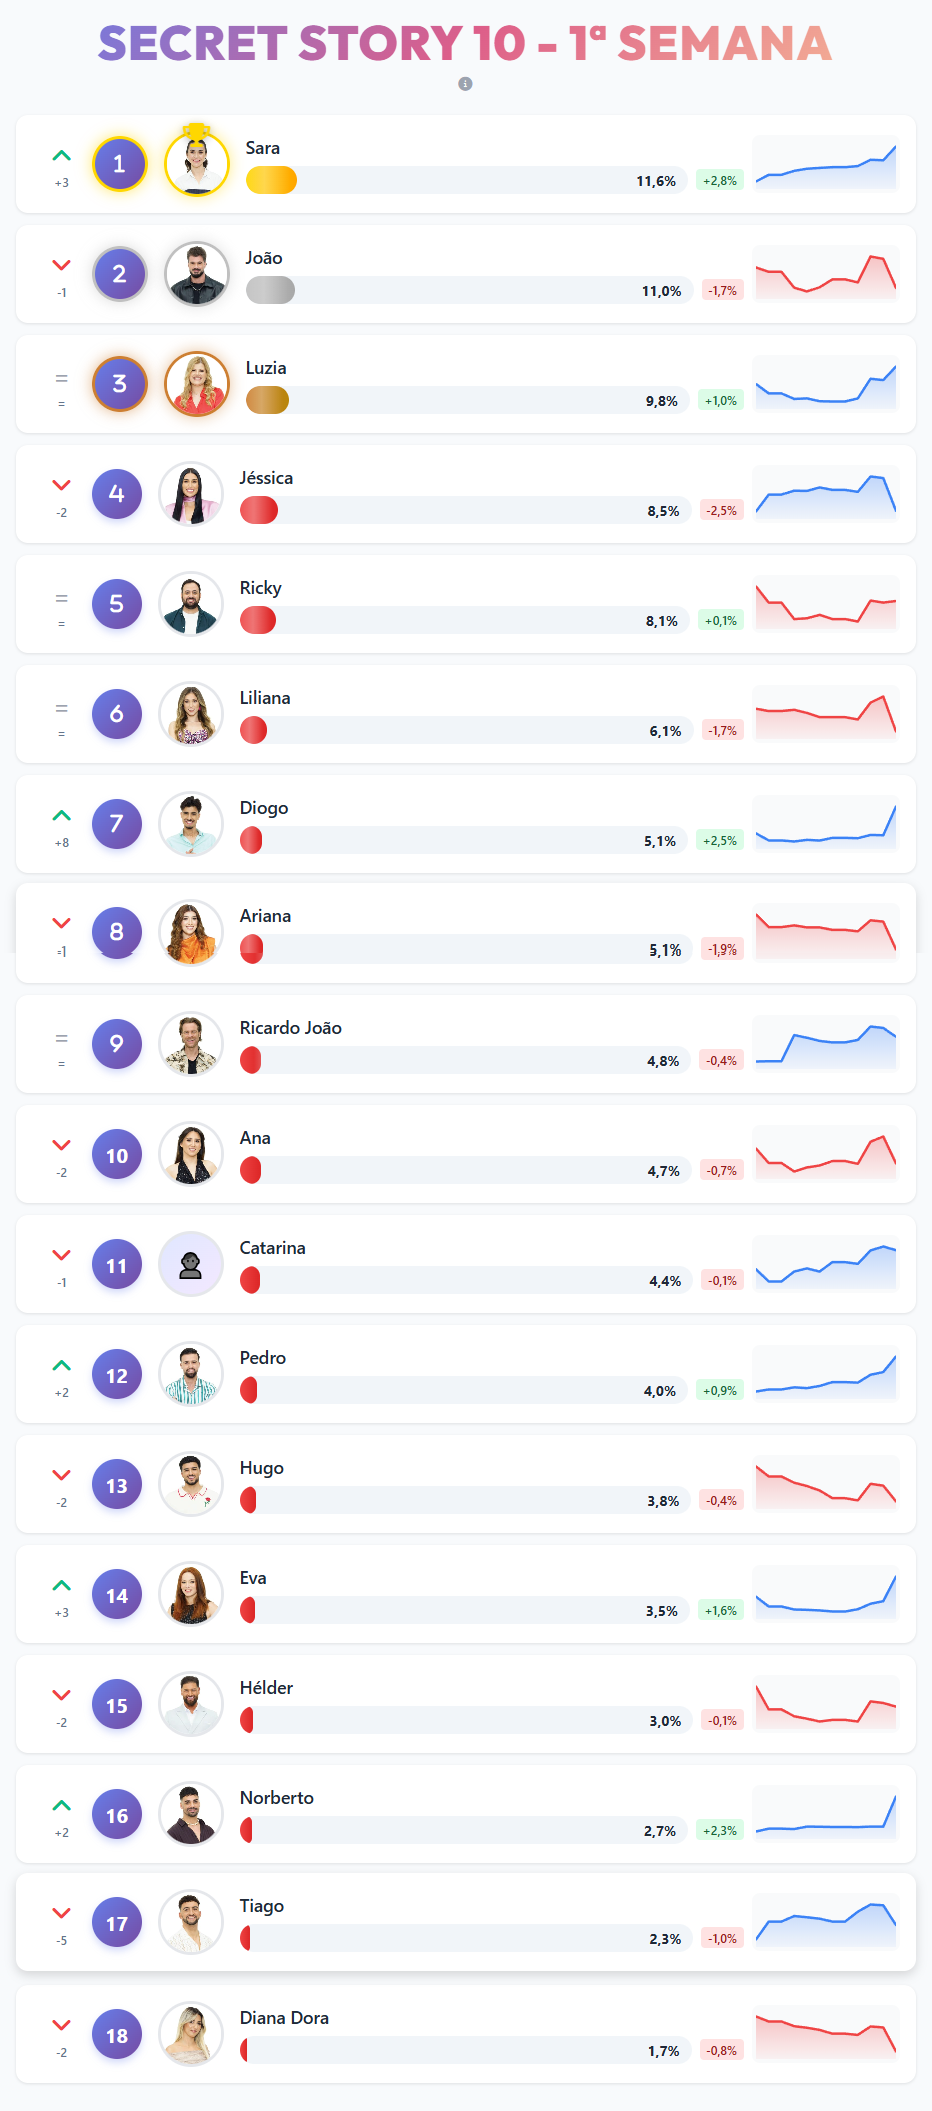The width and height of the screenshot is (932, 2111).
Task: Click the name Diana Dora
Action: tap(284, 2018)
